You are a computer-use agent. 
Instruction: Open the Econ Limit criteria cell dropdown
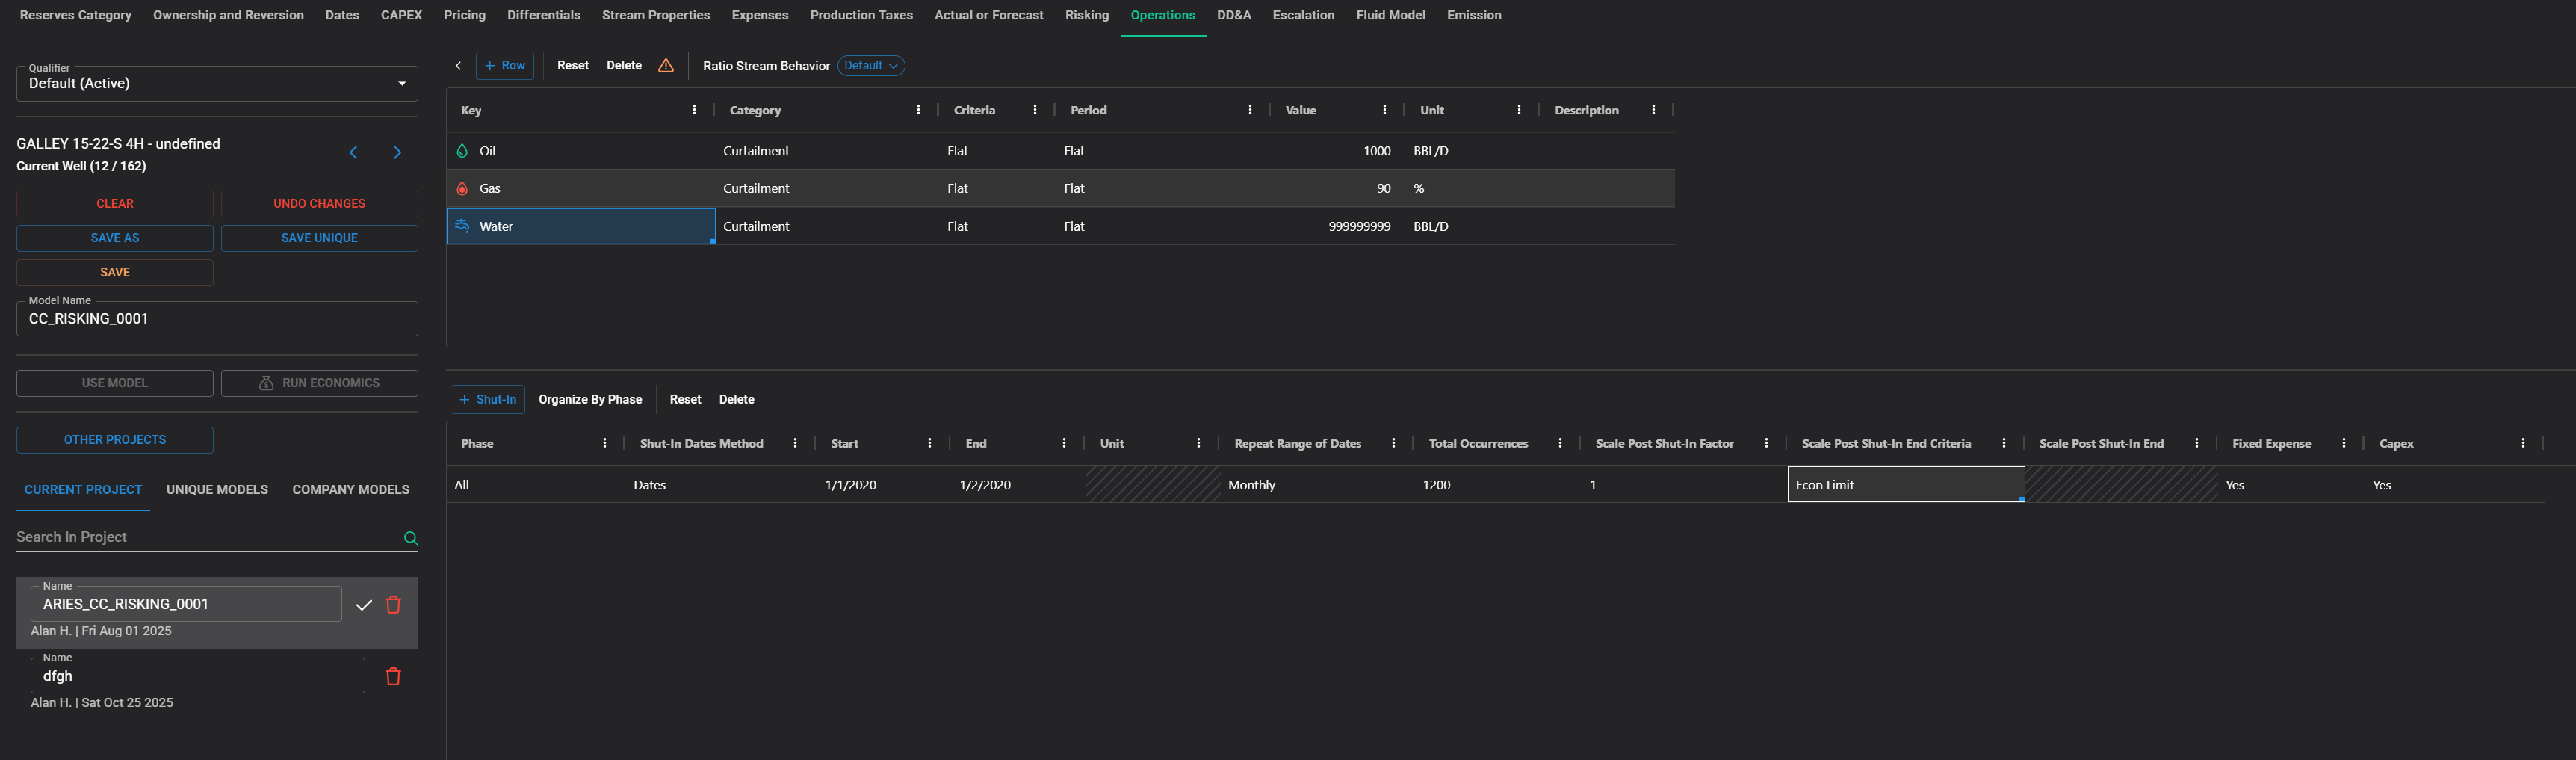(1905, 485)
